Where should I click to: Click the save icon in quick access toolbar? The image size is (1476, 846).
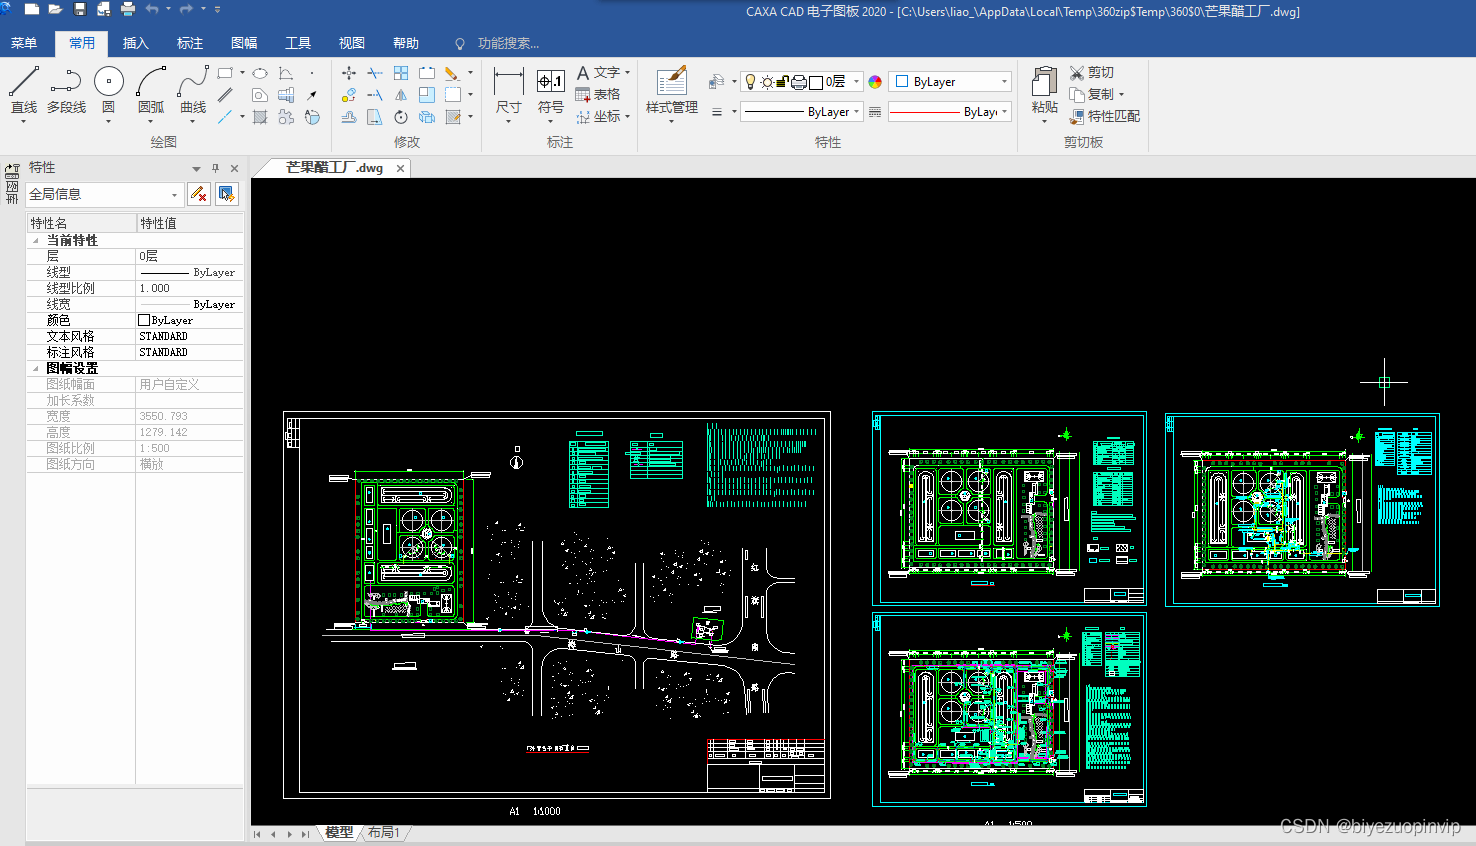pyautogui.click(x=80, y=9)
